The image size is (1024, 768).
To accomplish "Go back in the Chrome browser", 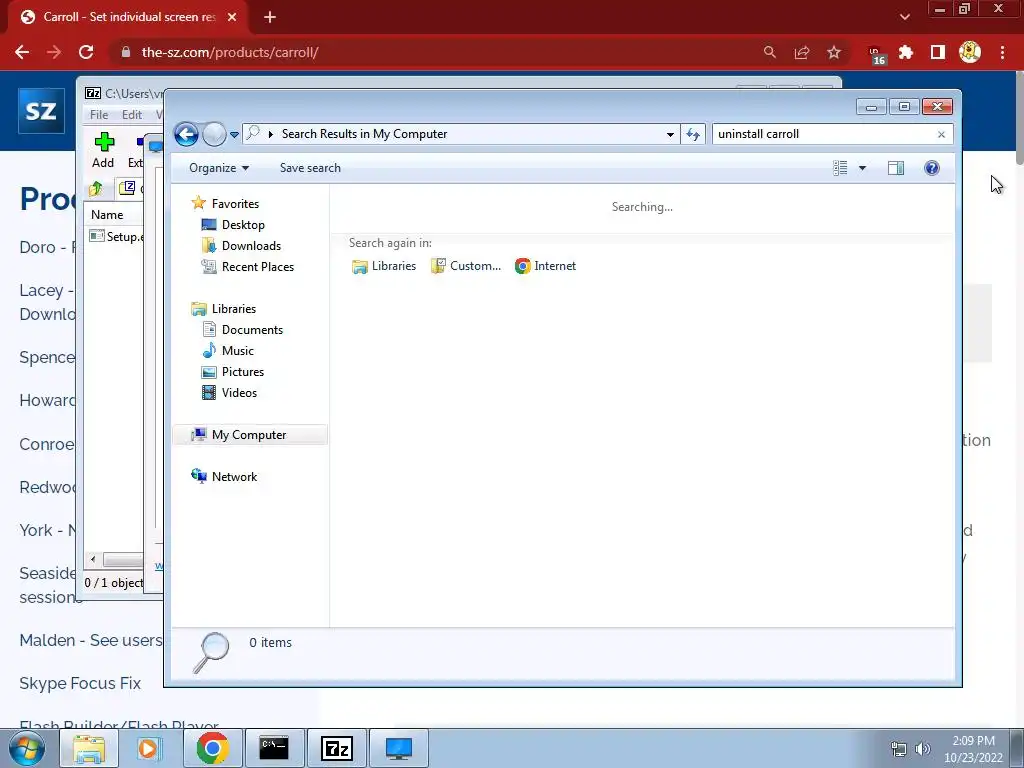I will (x=22, y=52).
